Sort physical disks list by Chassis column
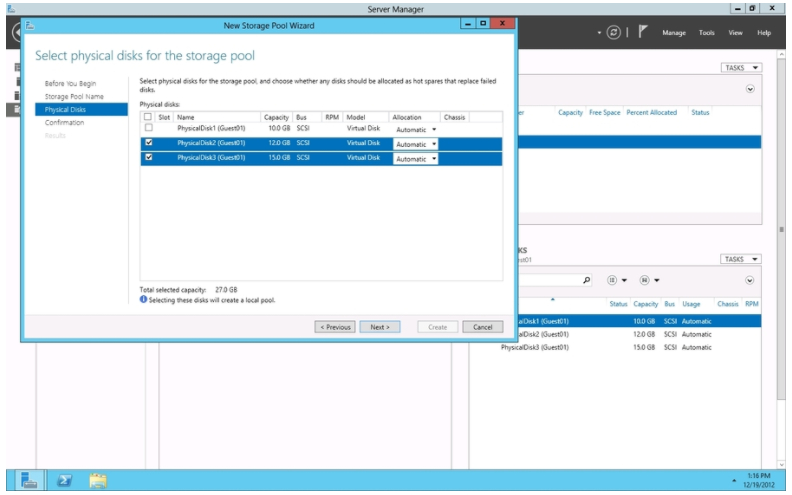The image size is (792, 495). pos(727,304)
